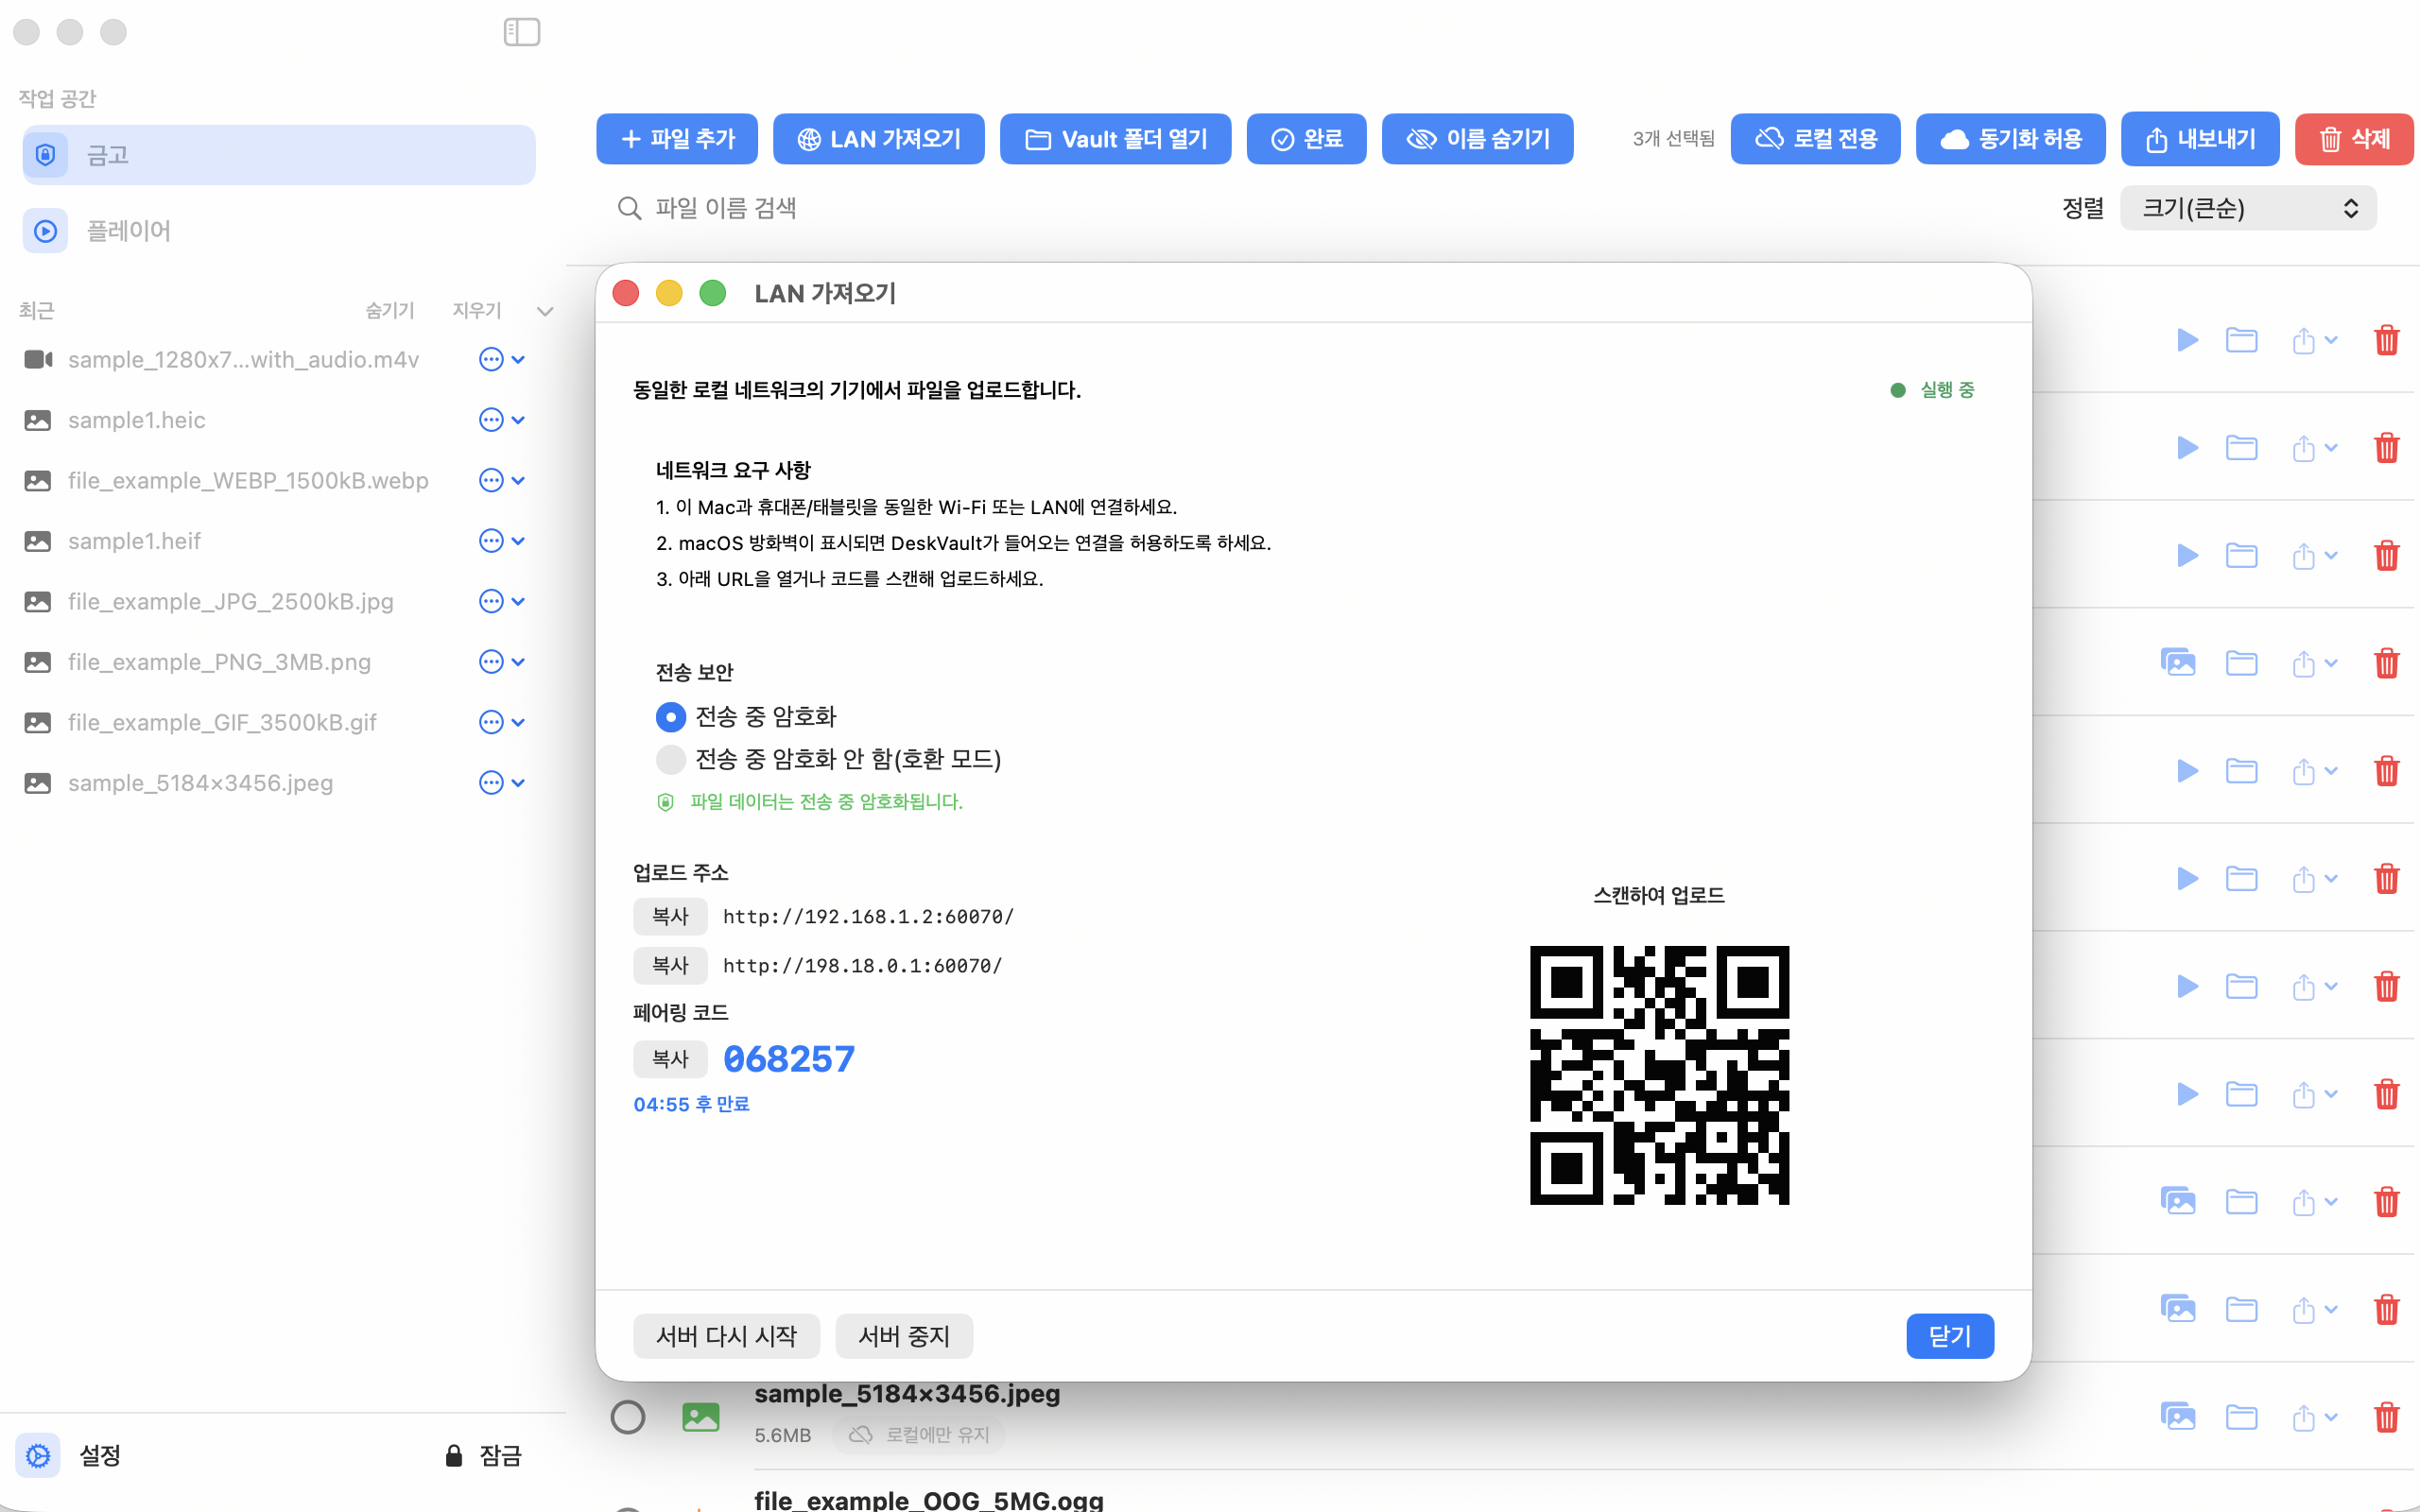Viewport: 2420px width, 1512px height.
Task: Close the dialog with the 닫기 button
Action: click(x=1949, y=1335)
